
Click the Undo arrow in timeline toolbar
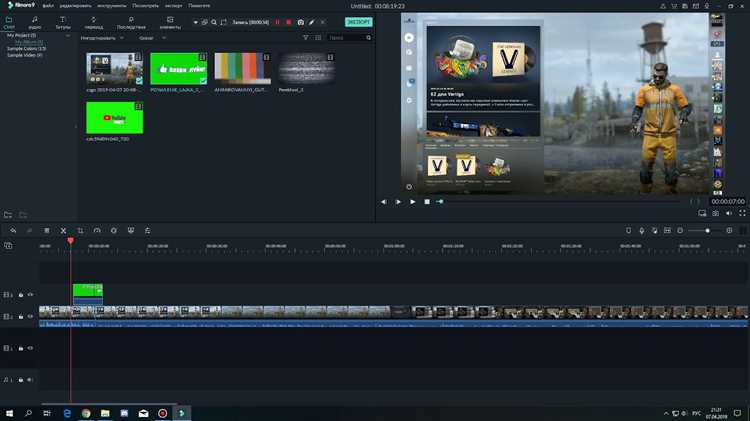point(13,230)
